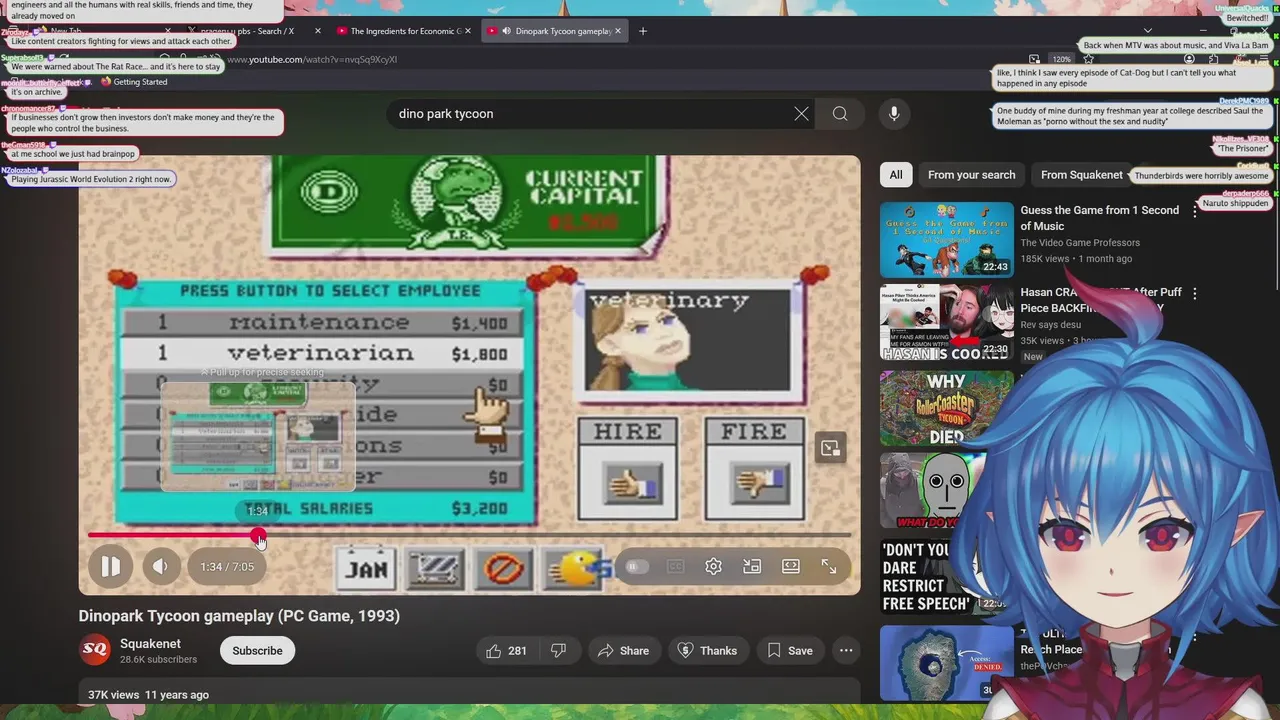
Task: Click the 1:34 / 7:05 time display
Action: (227, 566)
